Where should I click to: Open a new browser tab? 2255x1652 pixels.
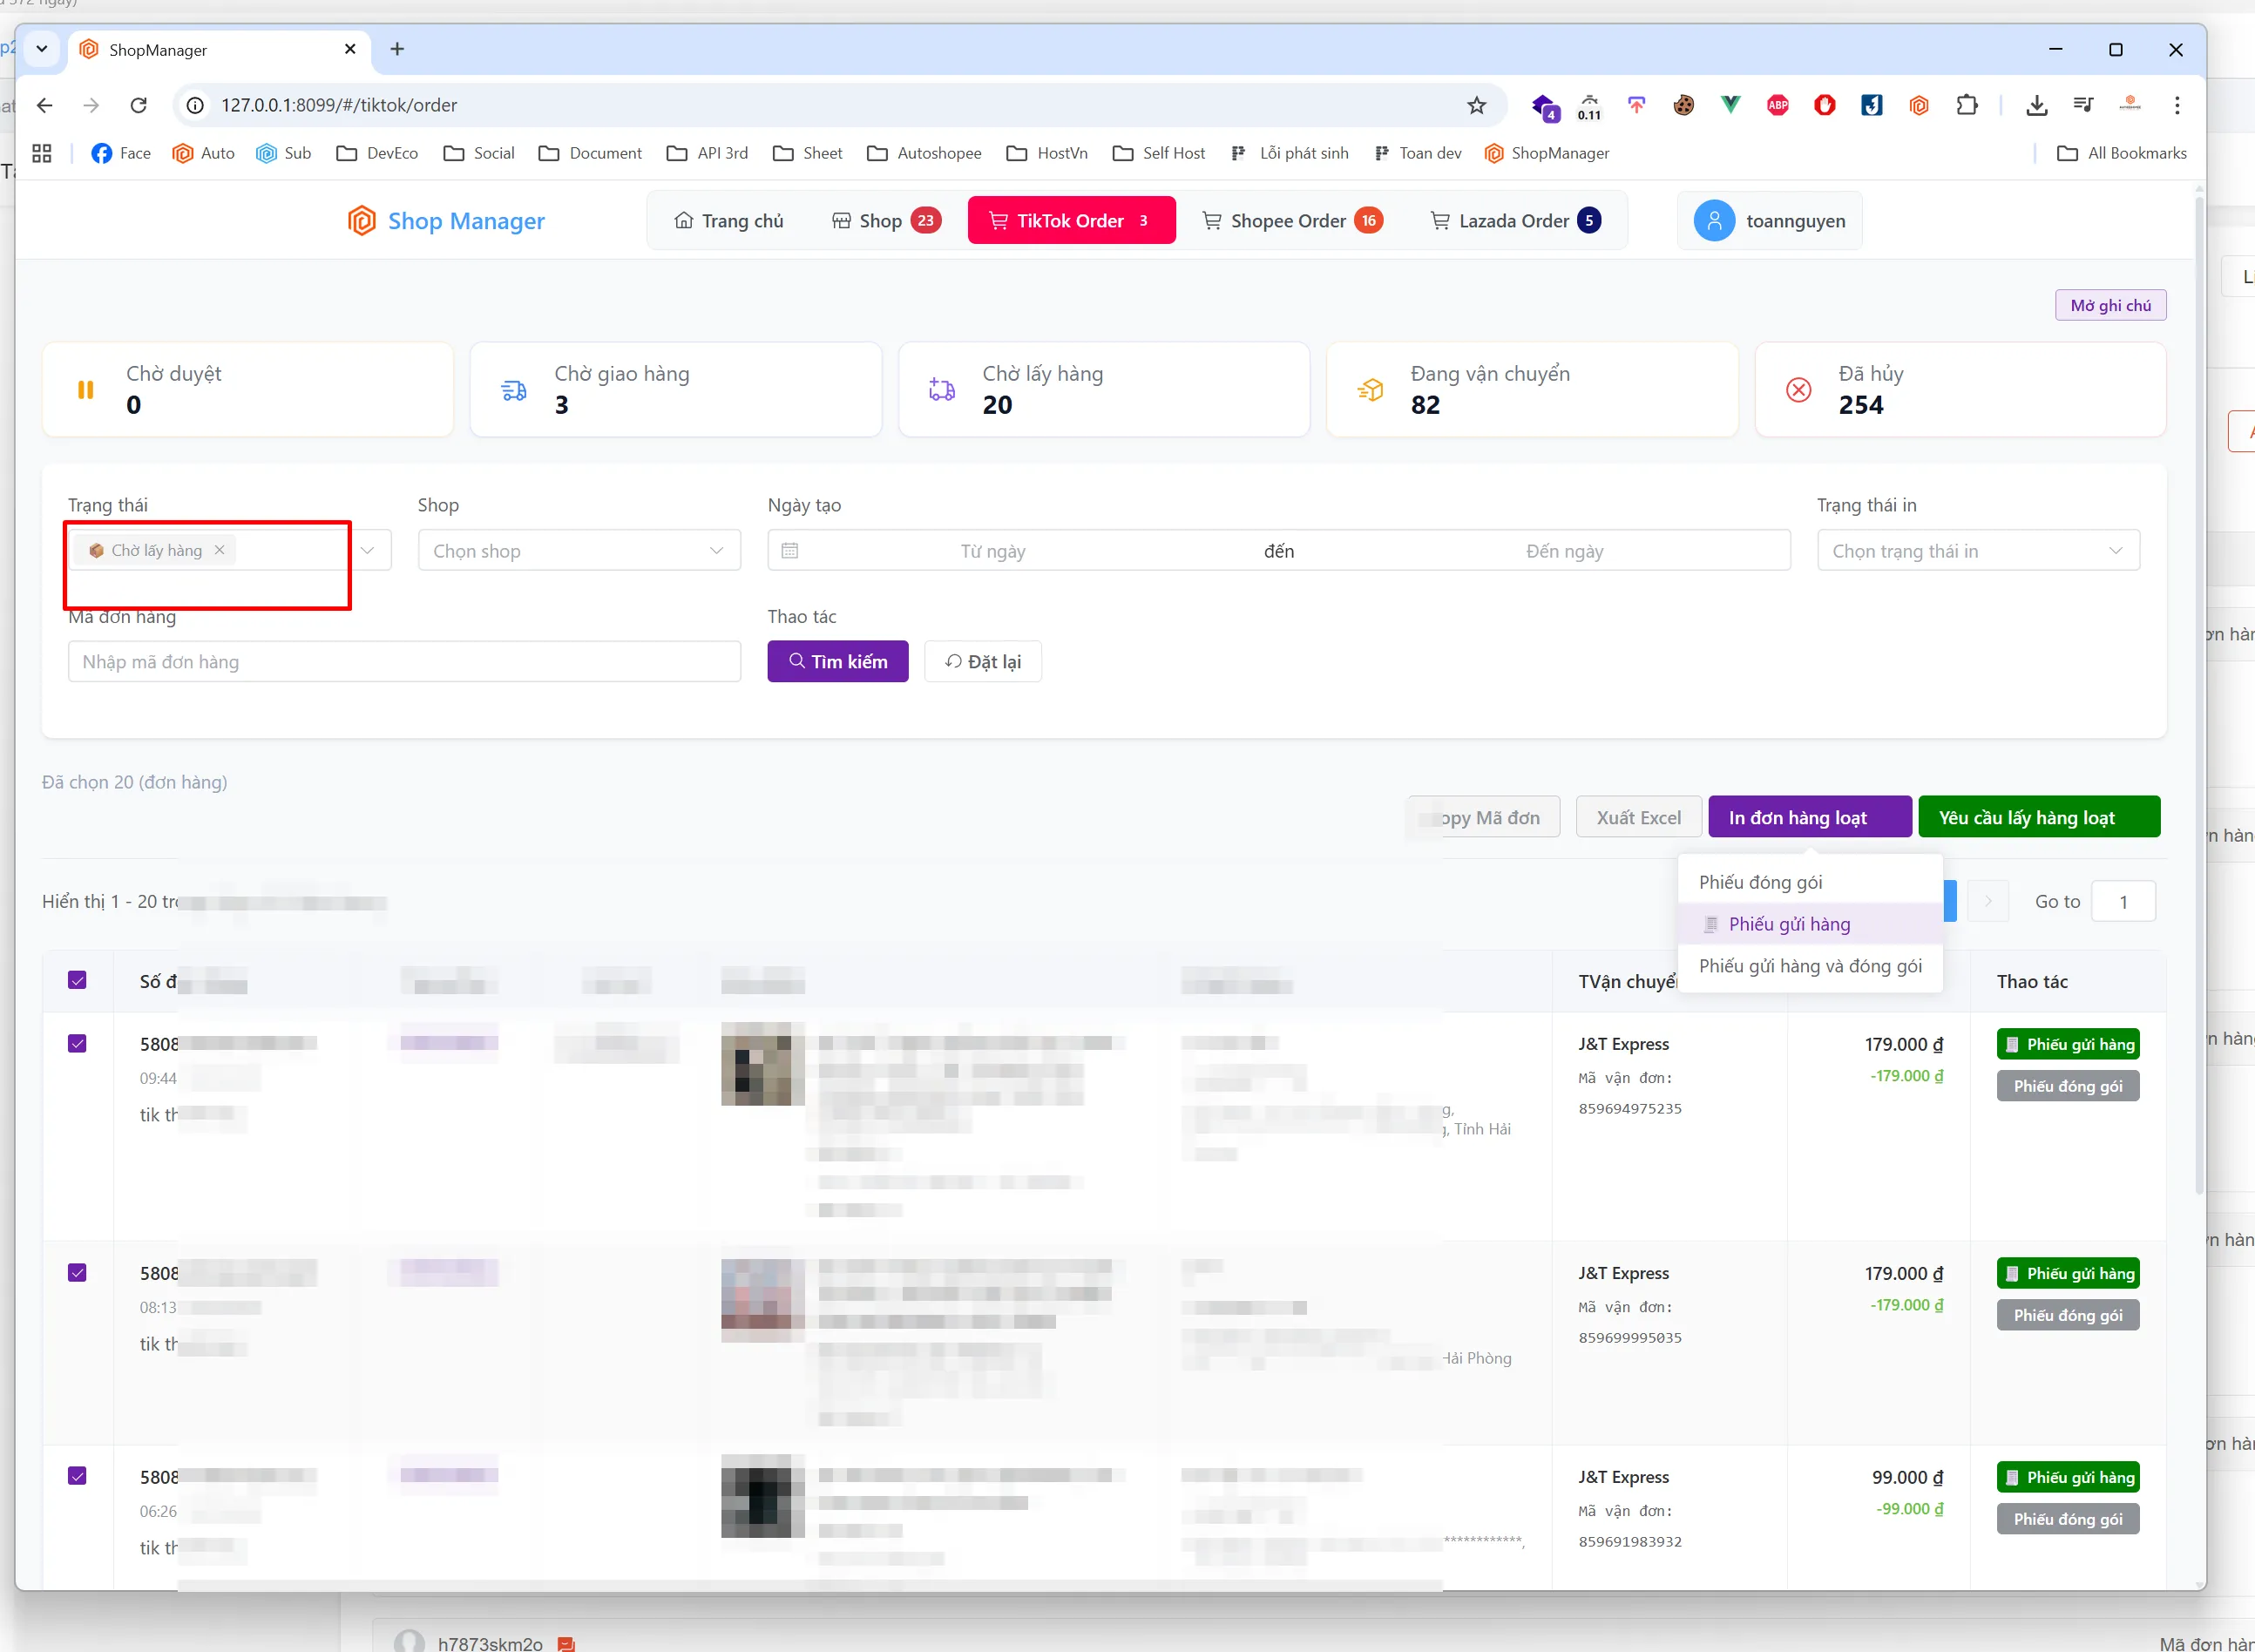(x=397, y=49)
